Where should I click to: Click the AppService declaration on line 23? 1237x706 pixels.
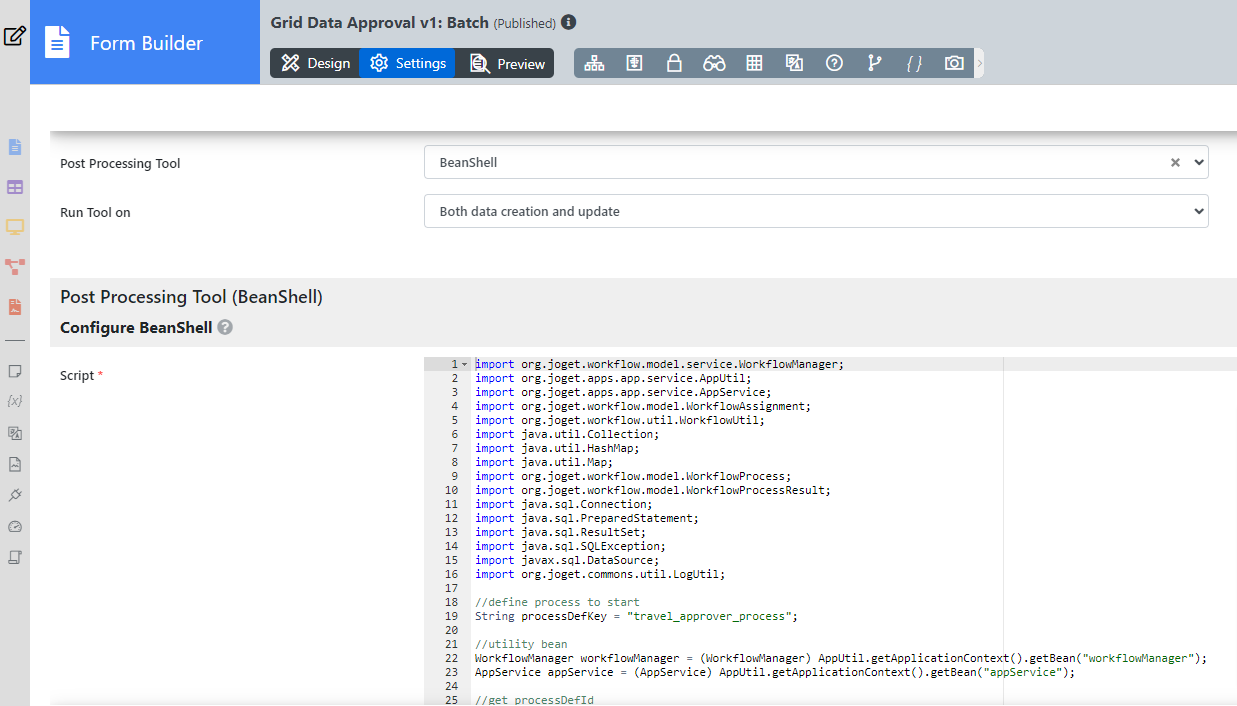click(x=775, y=672)
